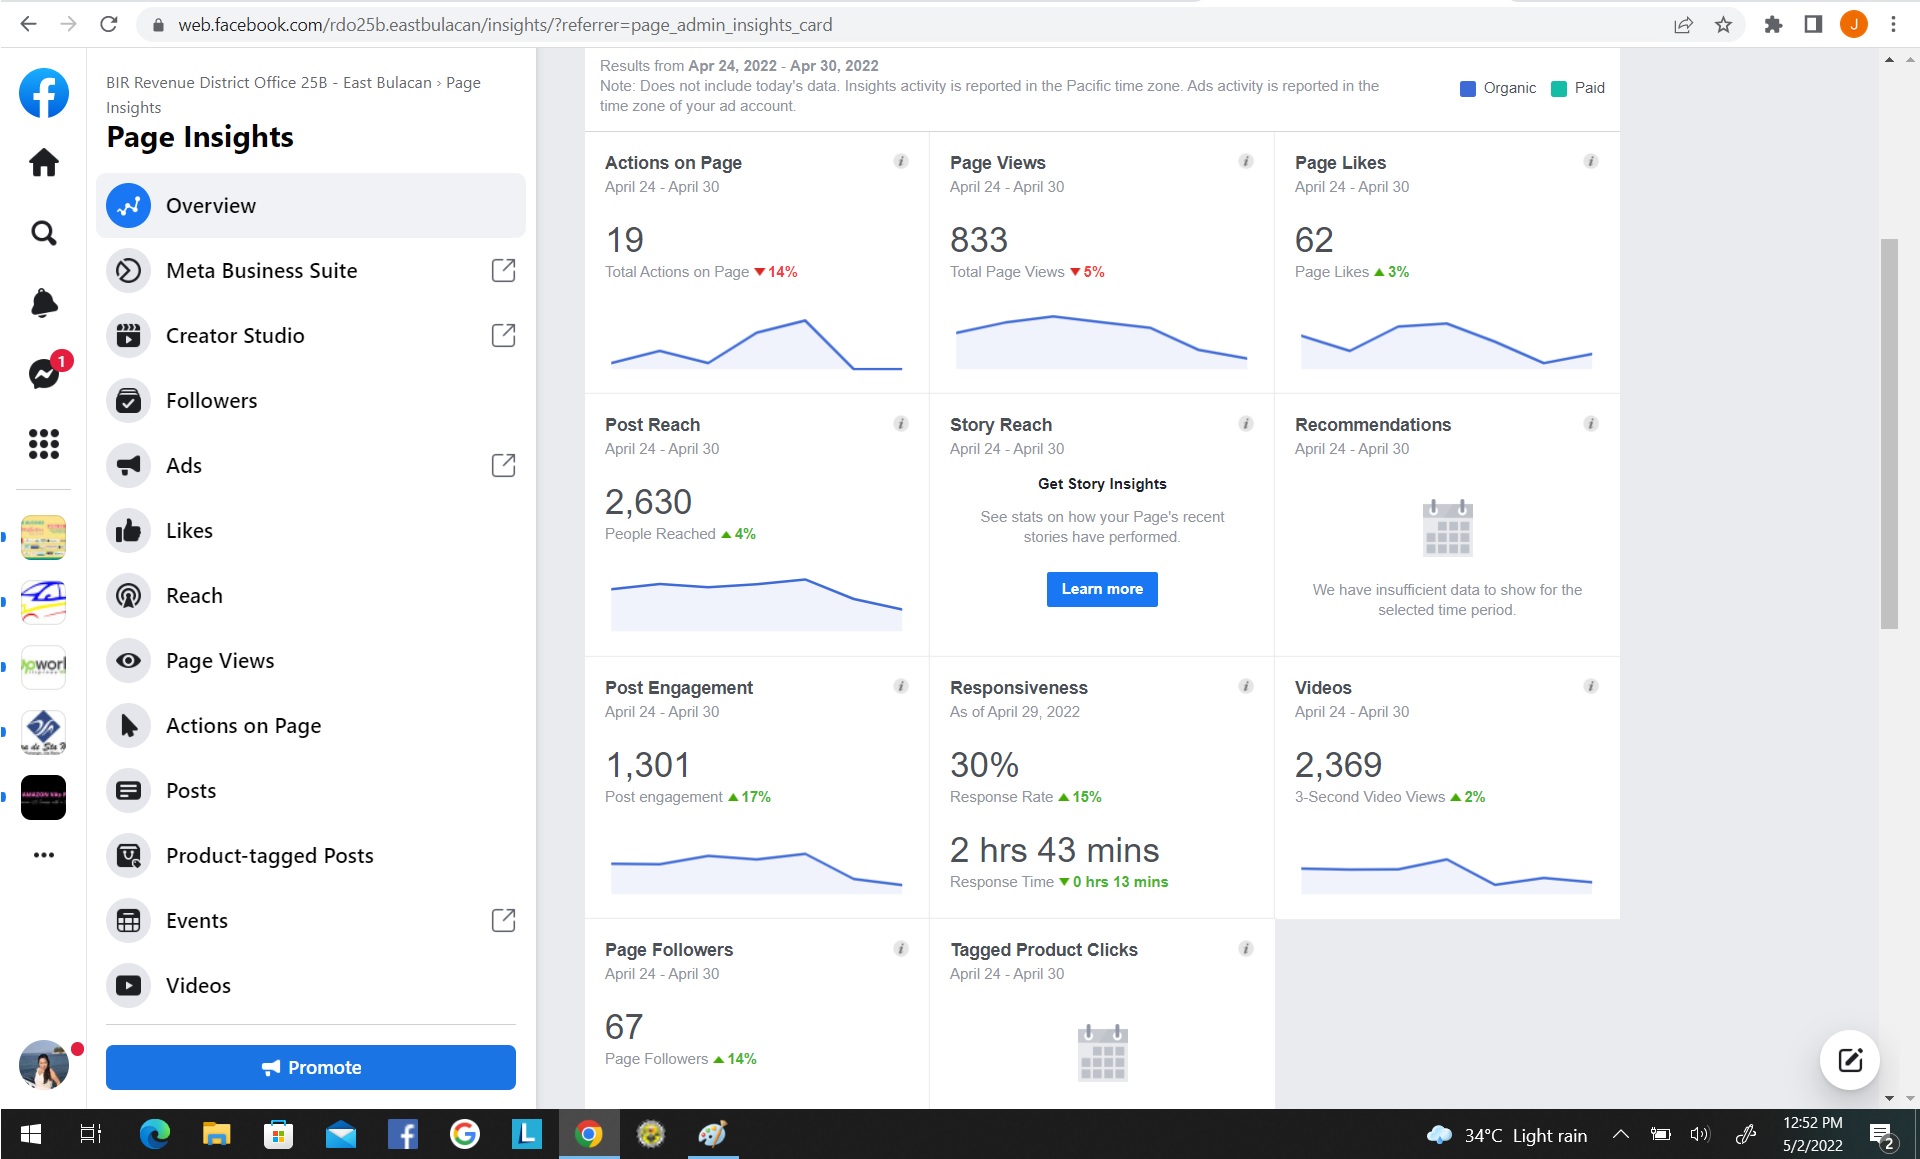Screen dimensions: 1920x1159
Task: Click info icon on Page Likes card
Action: coord(1590,161)
